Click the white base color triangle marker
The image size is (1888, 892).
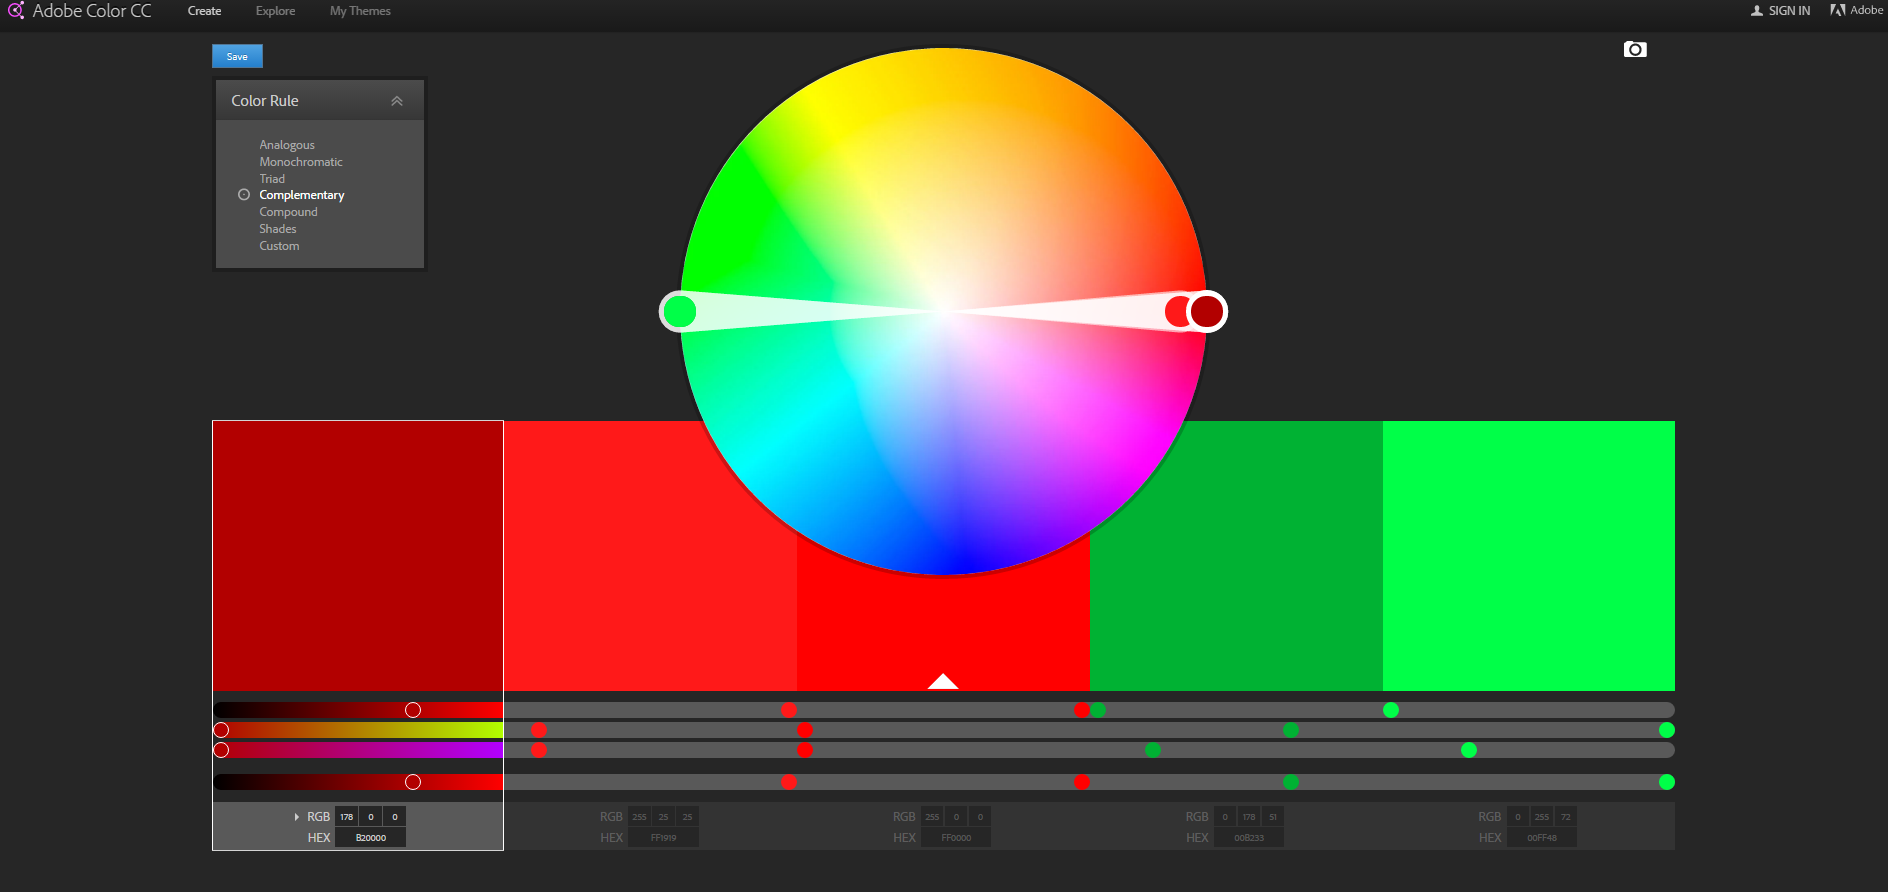(x=943, y=682)
